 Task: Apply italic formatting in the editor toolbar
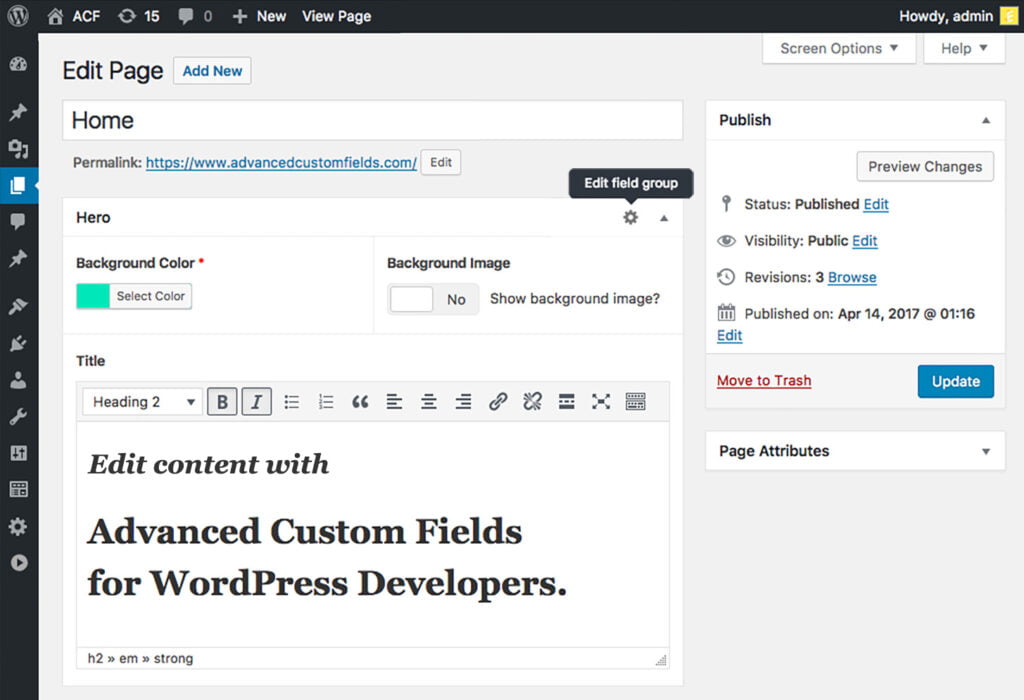click(256, 401)
